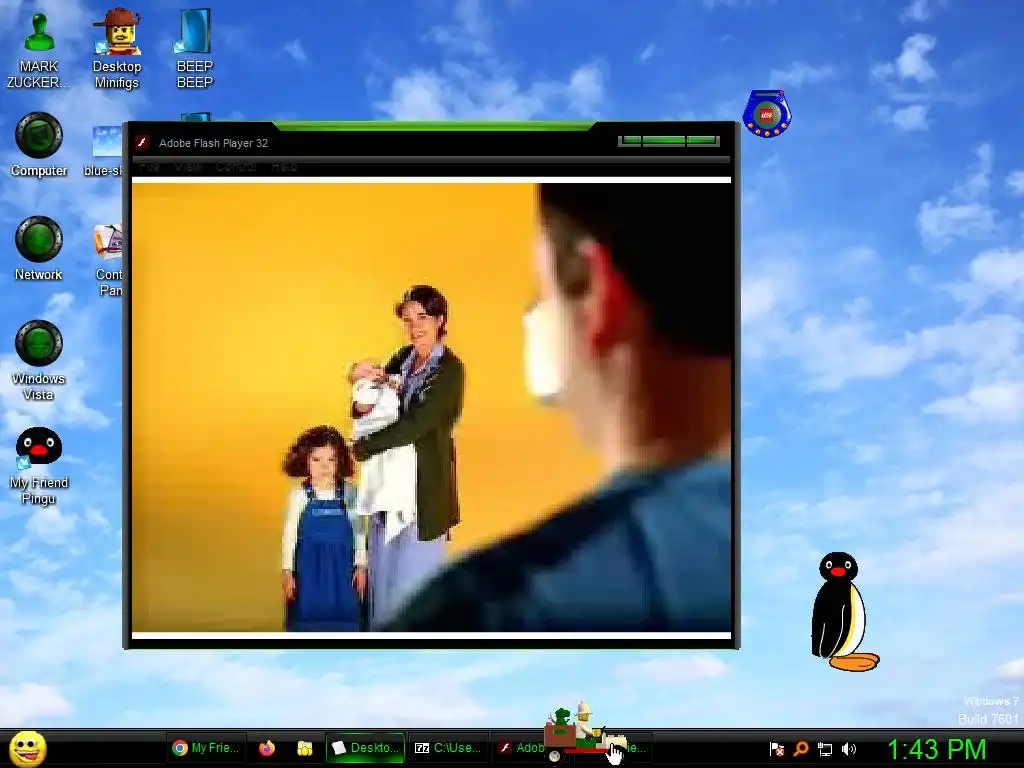Open the Control Panel desktop icon
The height and width of the screenshot is (768, 1024).
pyautogui.click(x=108, y=260)
